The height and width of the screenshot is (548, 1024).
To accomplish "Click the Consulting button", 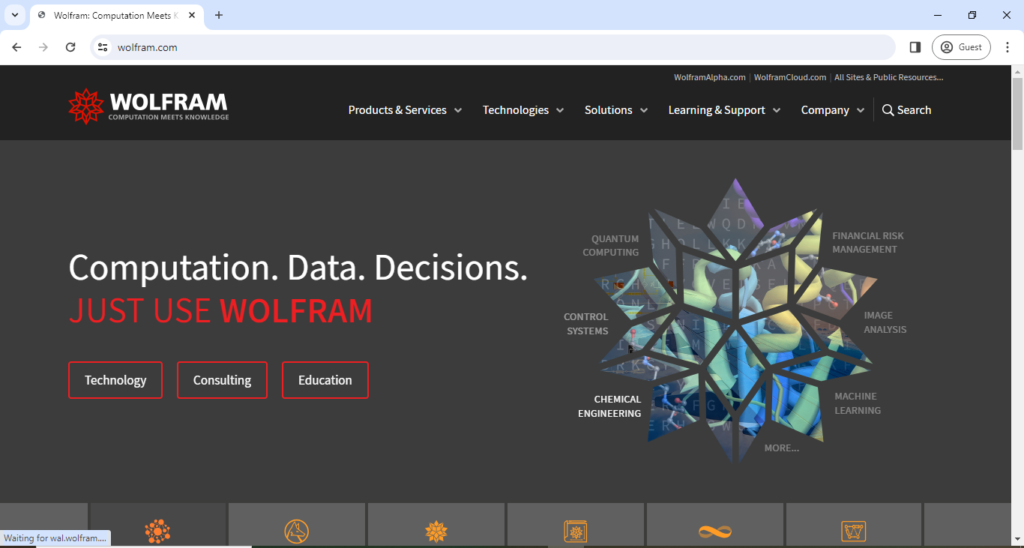I will coord(222,380).
